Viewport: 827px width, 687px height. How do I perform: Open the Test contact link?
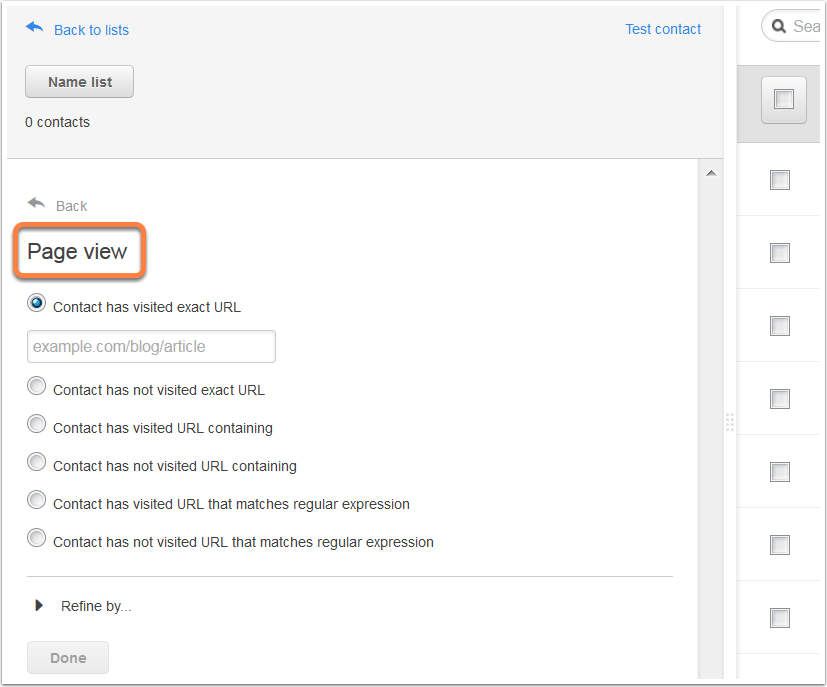click(x=663, y=29)
